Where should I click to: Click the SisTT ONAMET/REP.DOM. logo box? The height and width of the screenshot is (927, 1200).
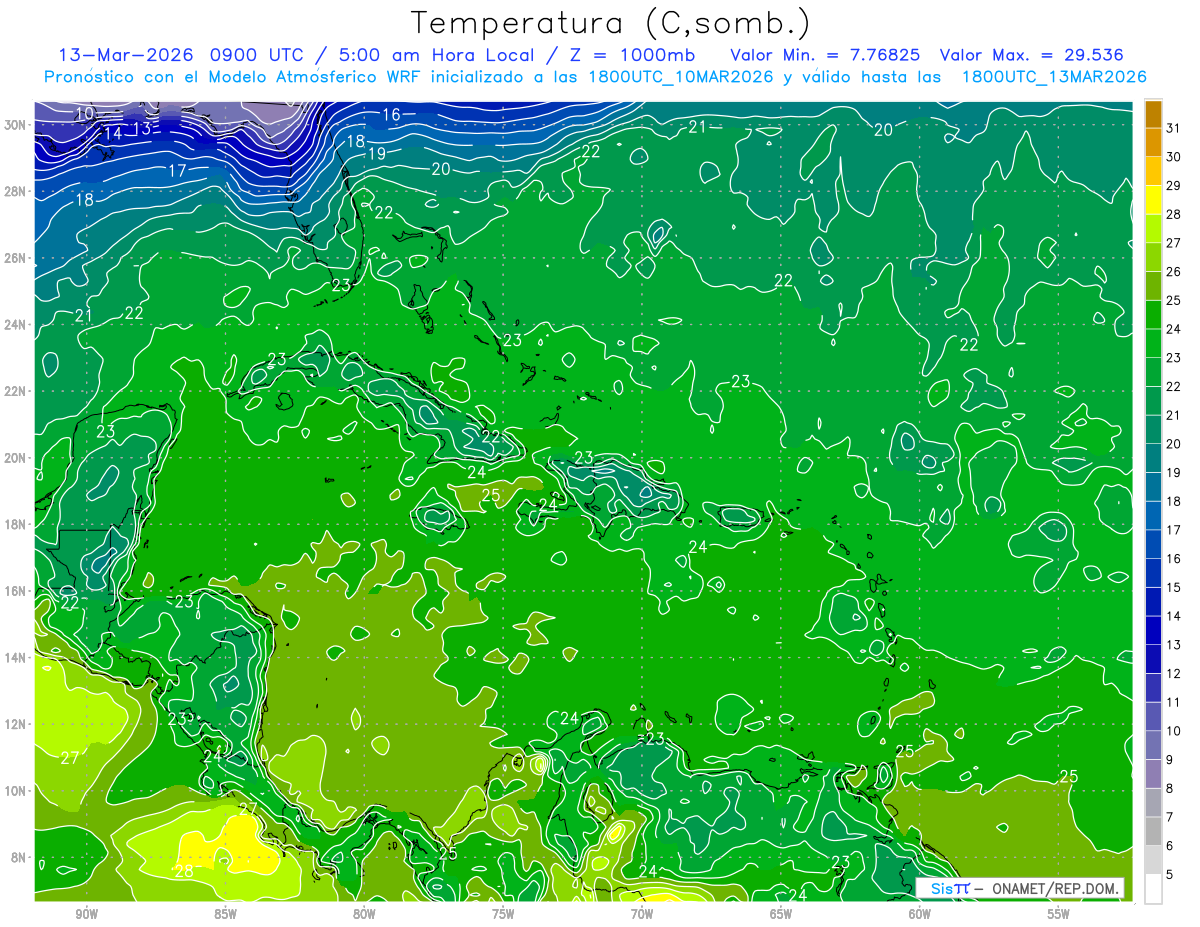point(1019,888)
